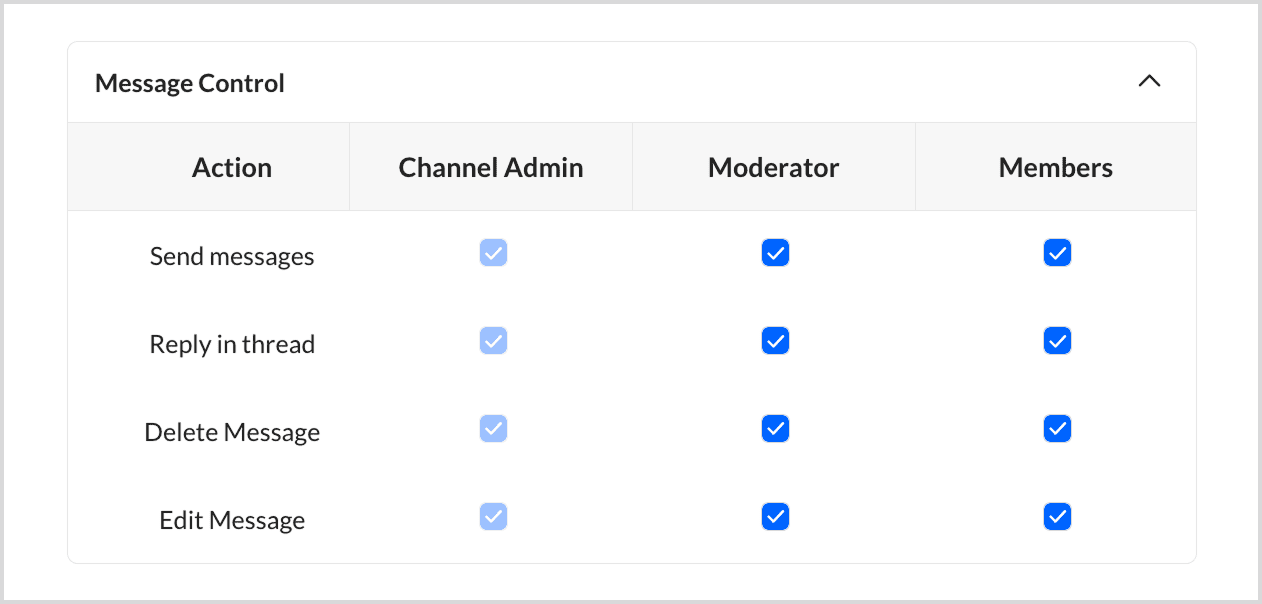The height and width of the screenshot is (604, 1262).
Task: Disable Reply in thread for Members
Action: pos(1057,341)
